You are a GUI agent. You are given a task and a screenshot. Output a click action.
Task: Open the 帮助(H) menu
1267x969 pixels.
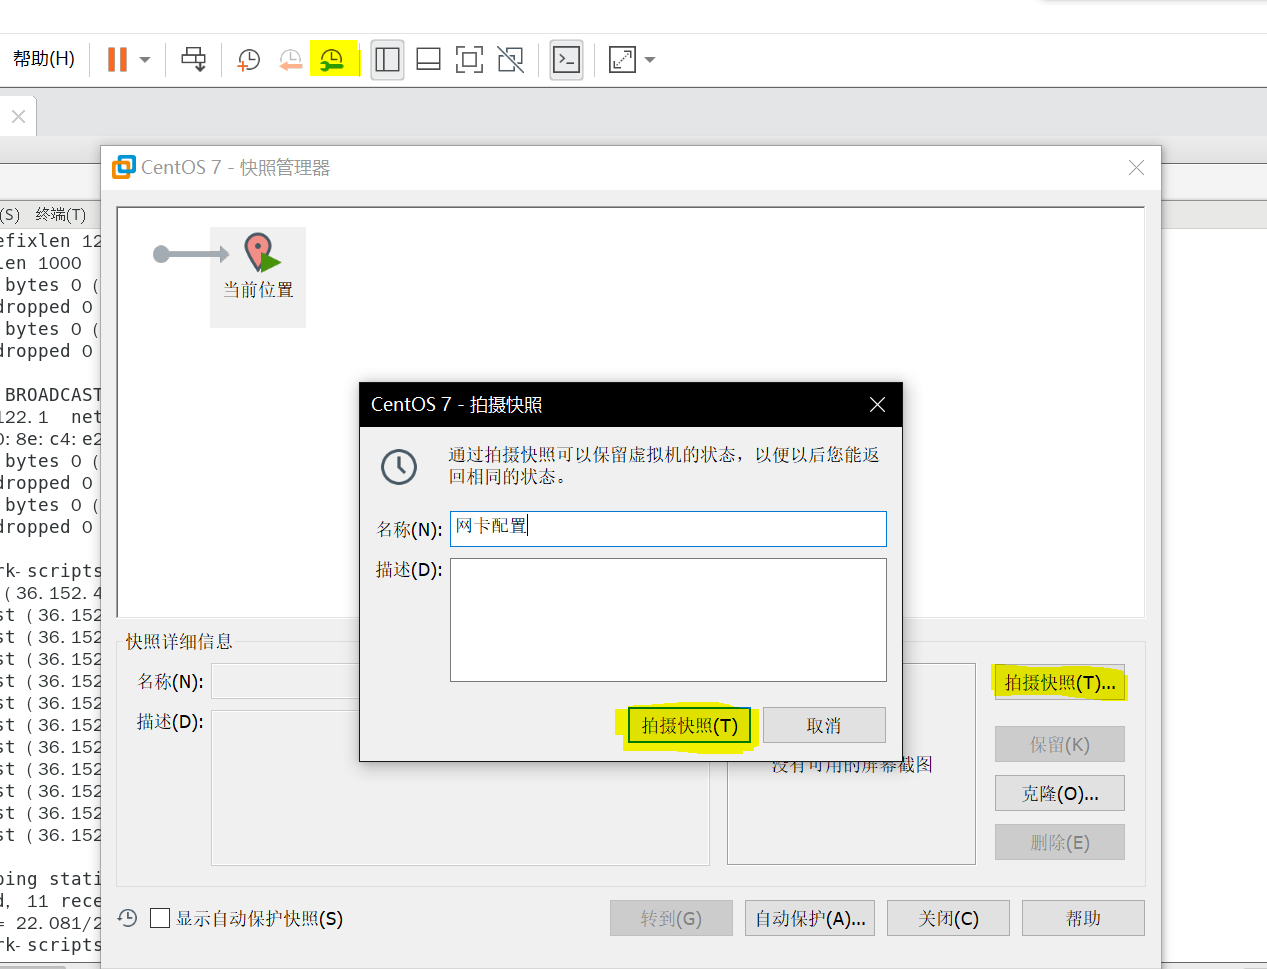click(x=44, y=59)
